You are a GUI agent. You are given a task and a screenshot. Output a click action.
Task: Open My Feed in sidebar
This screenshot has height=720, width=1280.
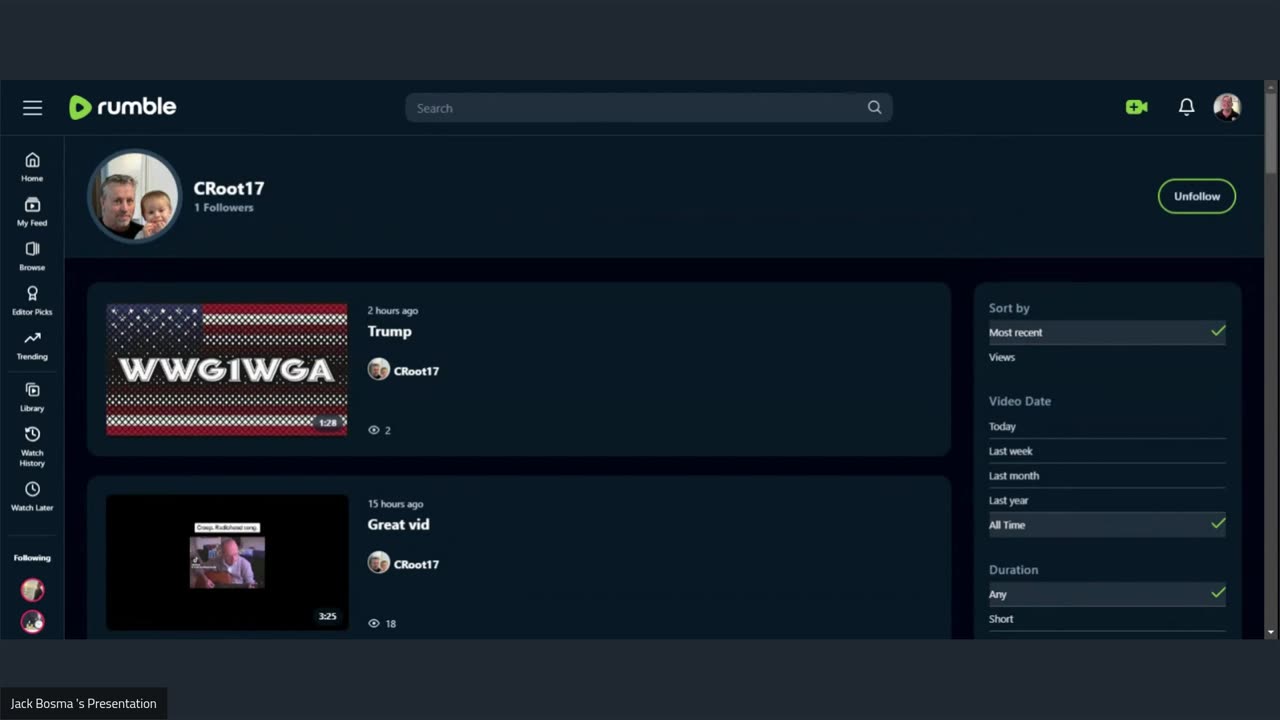tap(32, 212)
